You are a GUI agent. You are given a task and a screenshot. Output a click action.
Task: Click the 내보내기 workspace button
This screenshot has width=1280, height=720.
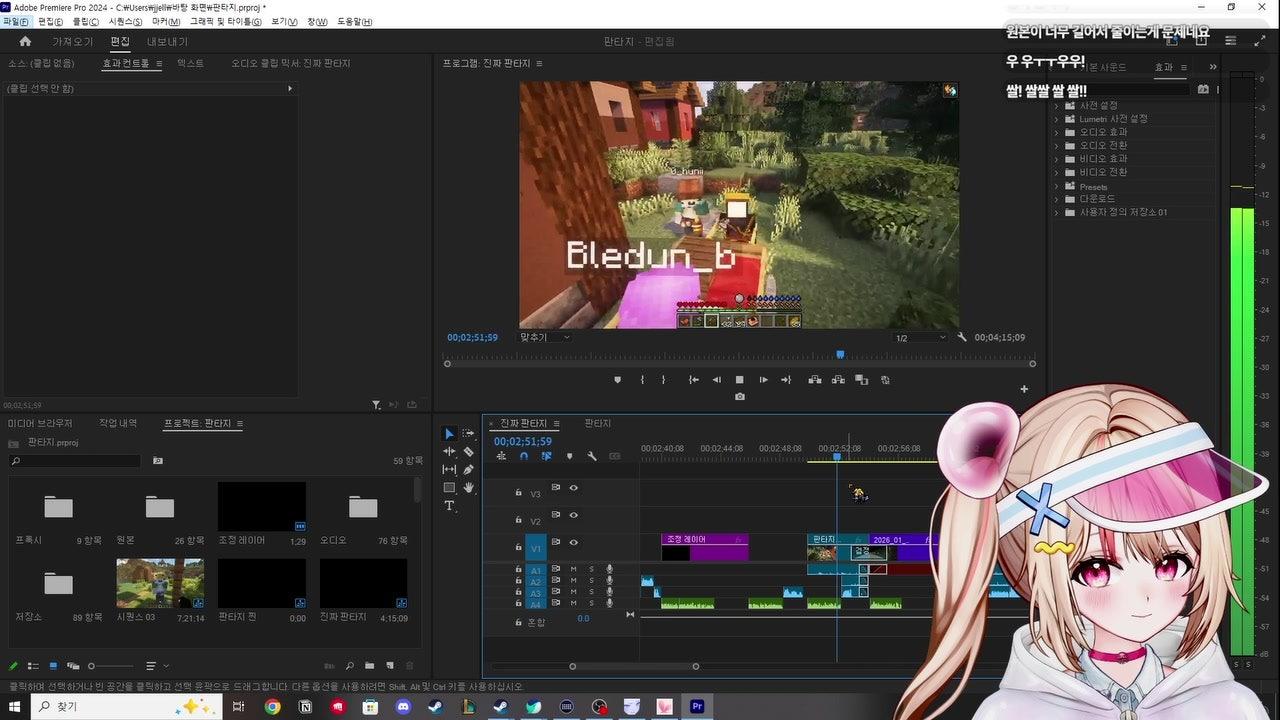click(167, 42)
